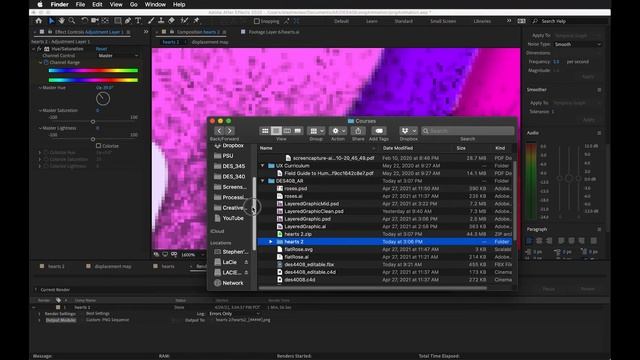Screen dimensions: 640x360
Task: Open the Help menu
Action: 179,4
